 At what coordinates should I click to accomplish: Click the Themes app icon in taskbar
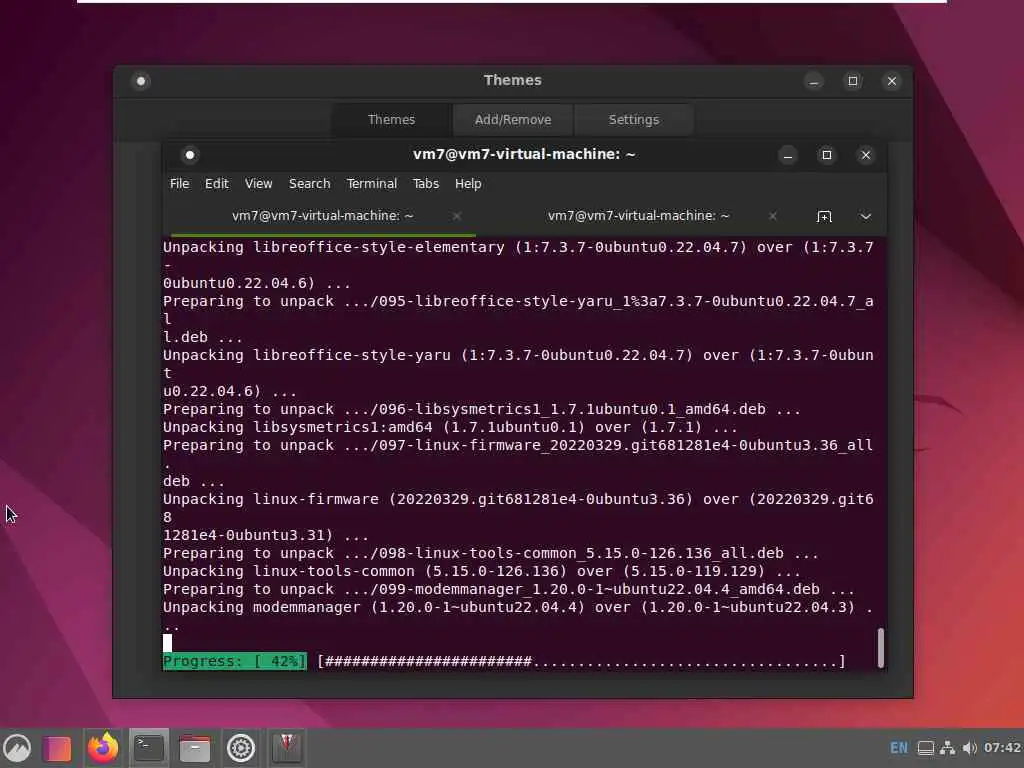pos(287,748)
